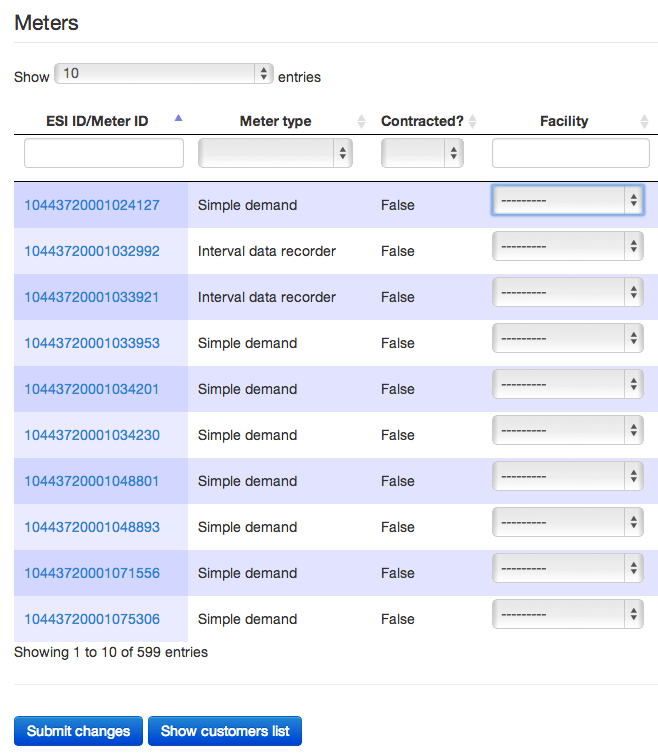
Task: Focus the ESI ID/Meter ID filter field
Action: 104,153
